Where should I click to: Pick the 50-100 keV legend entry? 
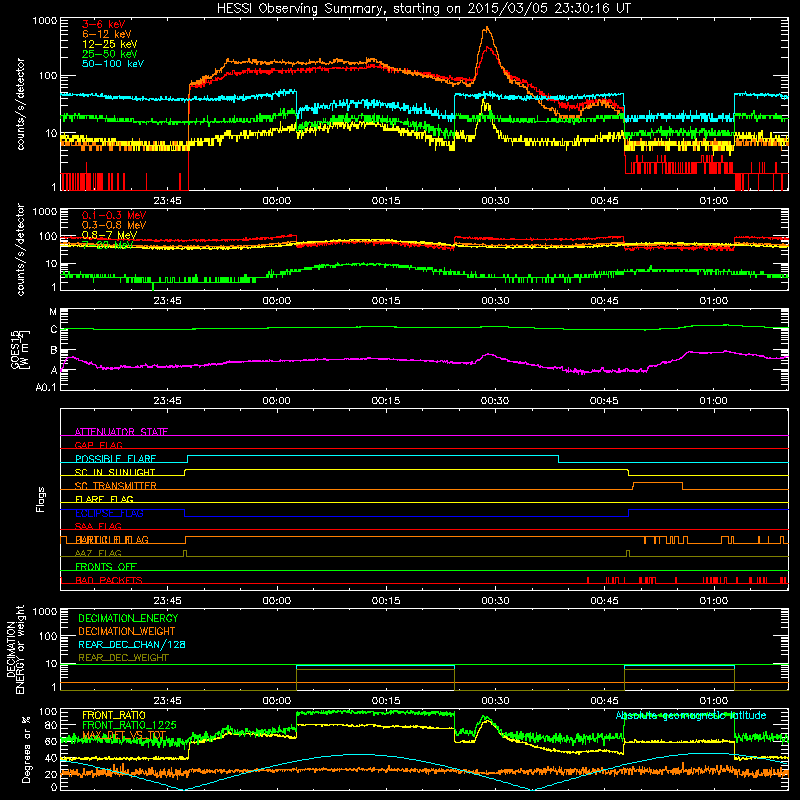[113, 63]
